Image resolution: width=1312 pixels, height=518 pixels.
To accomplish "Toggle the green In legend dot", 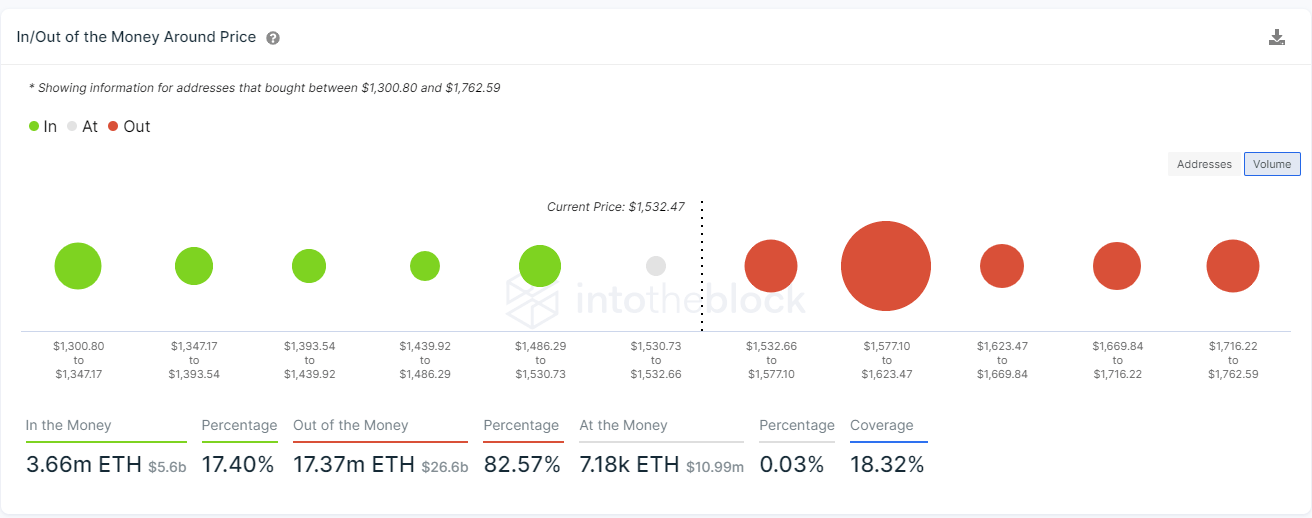I will point(34,126).
